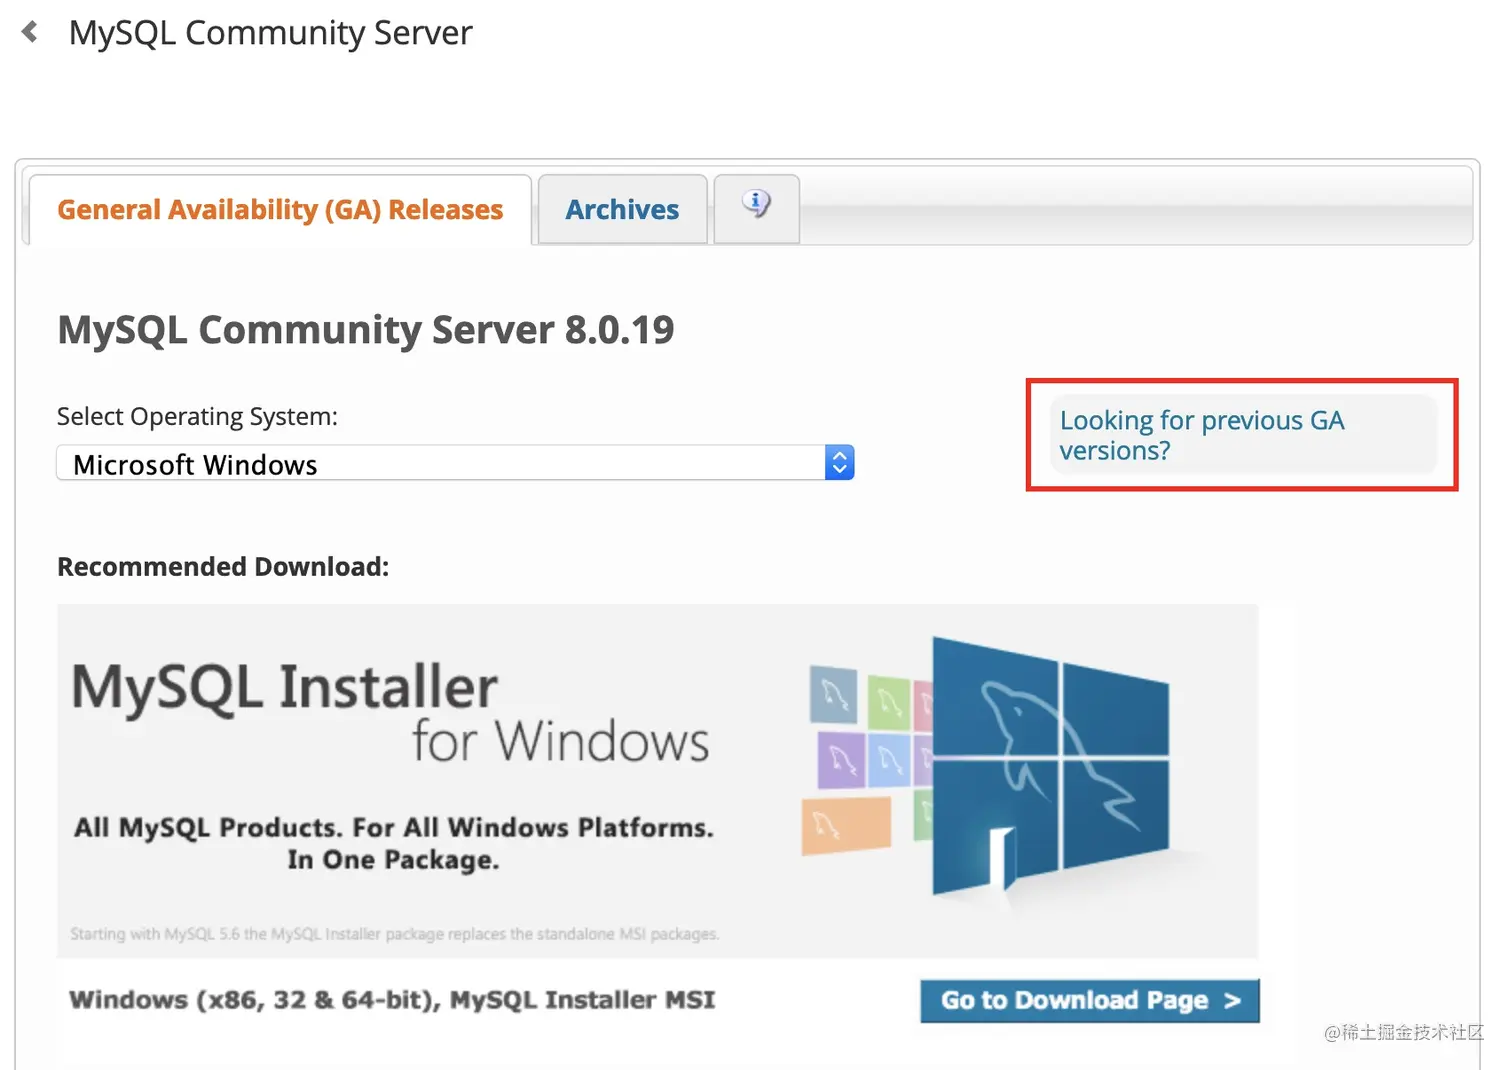
Task: Click the Go to Download Page button
Action: (1089, 1000)
